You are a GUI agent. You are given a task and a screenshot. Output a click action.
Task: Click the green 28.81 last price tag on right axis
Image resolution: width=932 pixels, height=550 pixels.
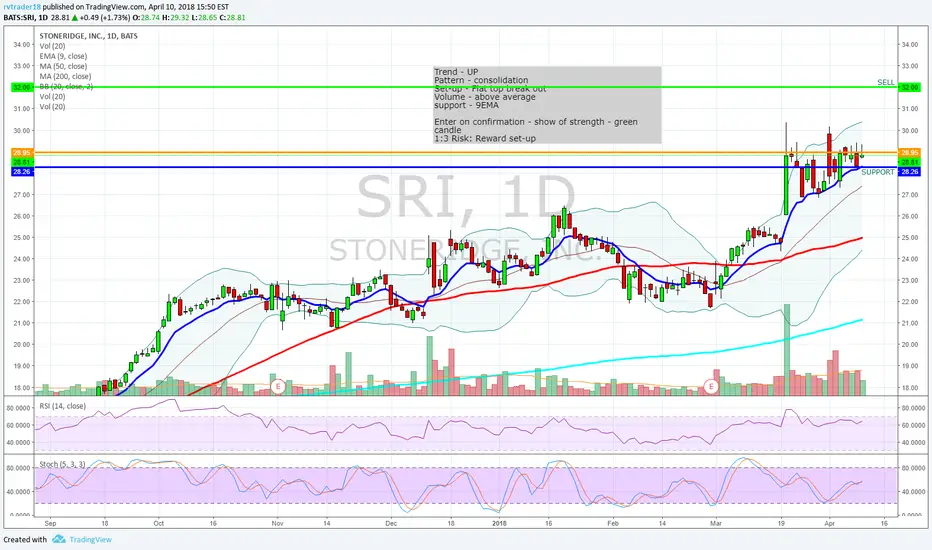point(909,162)
